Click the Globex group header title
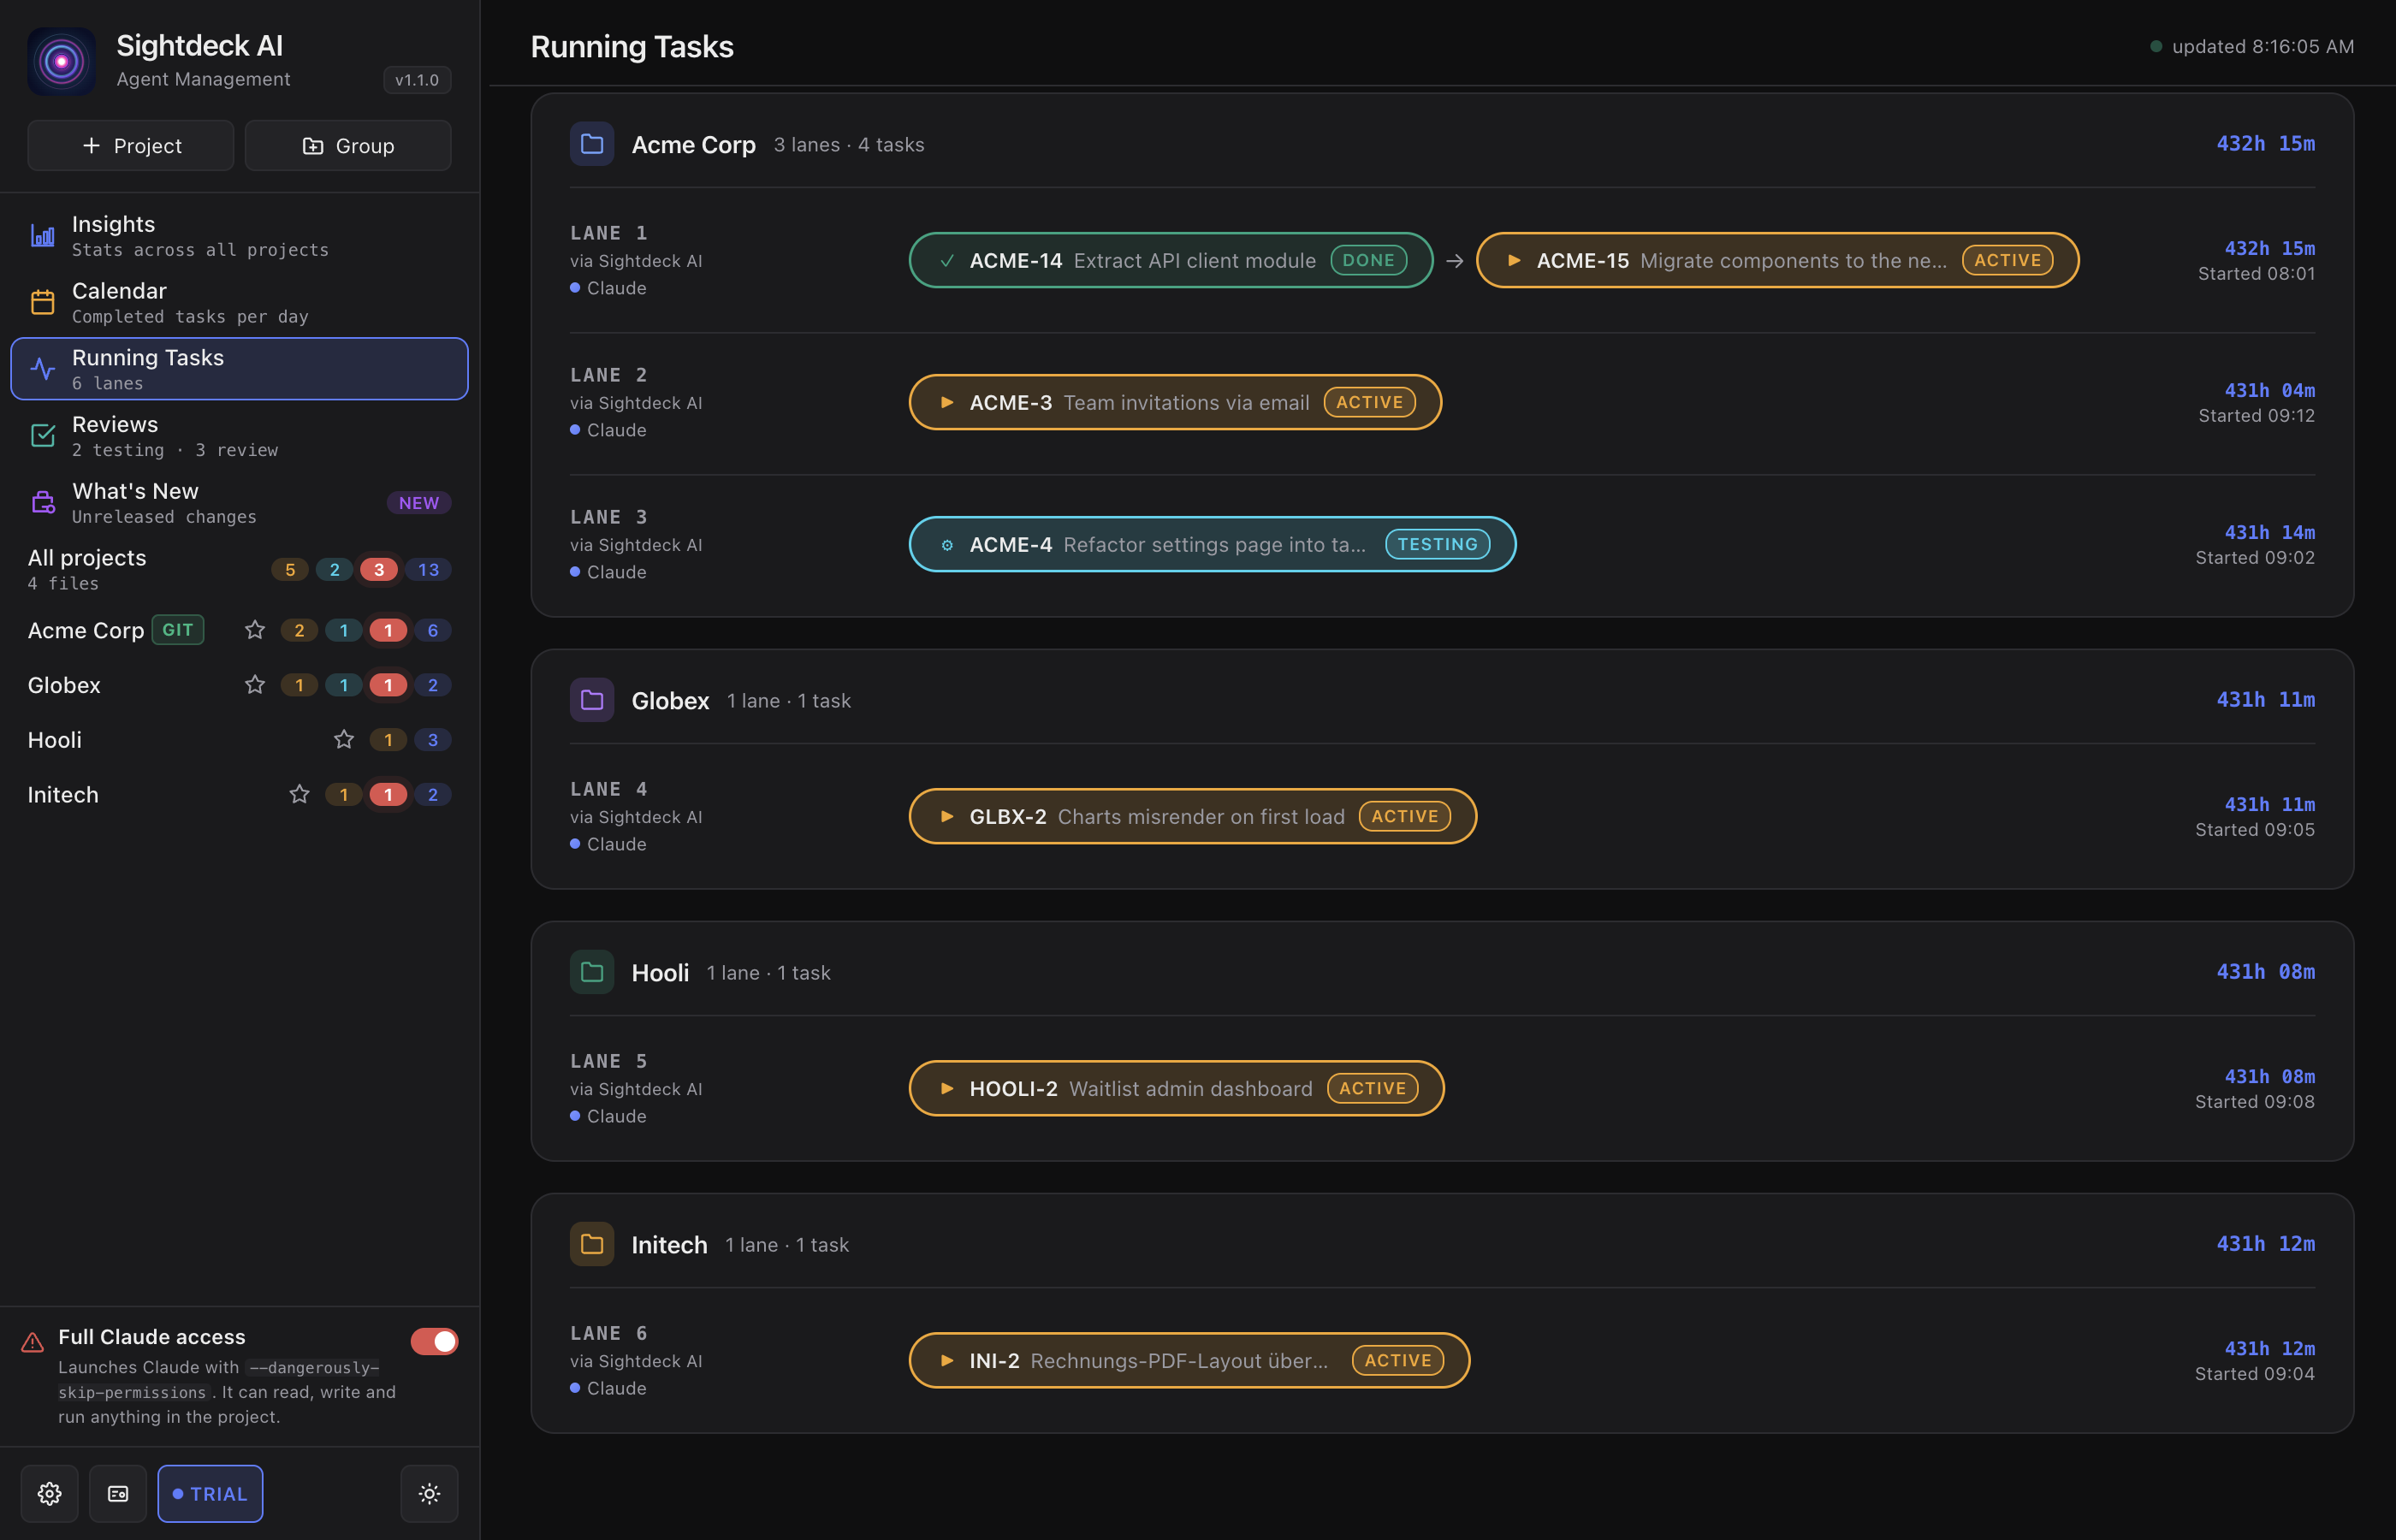The width and height of the screenshot is (2396, 1540). (671, 700)
